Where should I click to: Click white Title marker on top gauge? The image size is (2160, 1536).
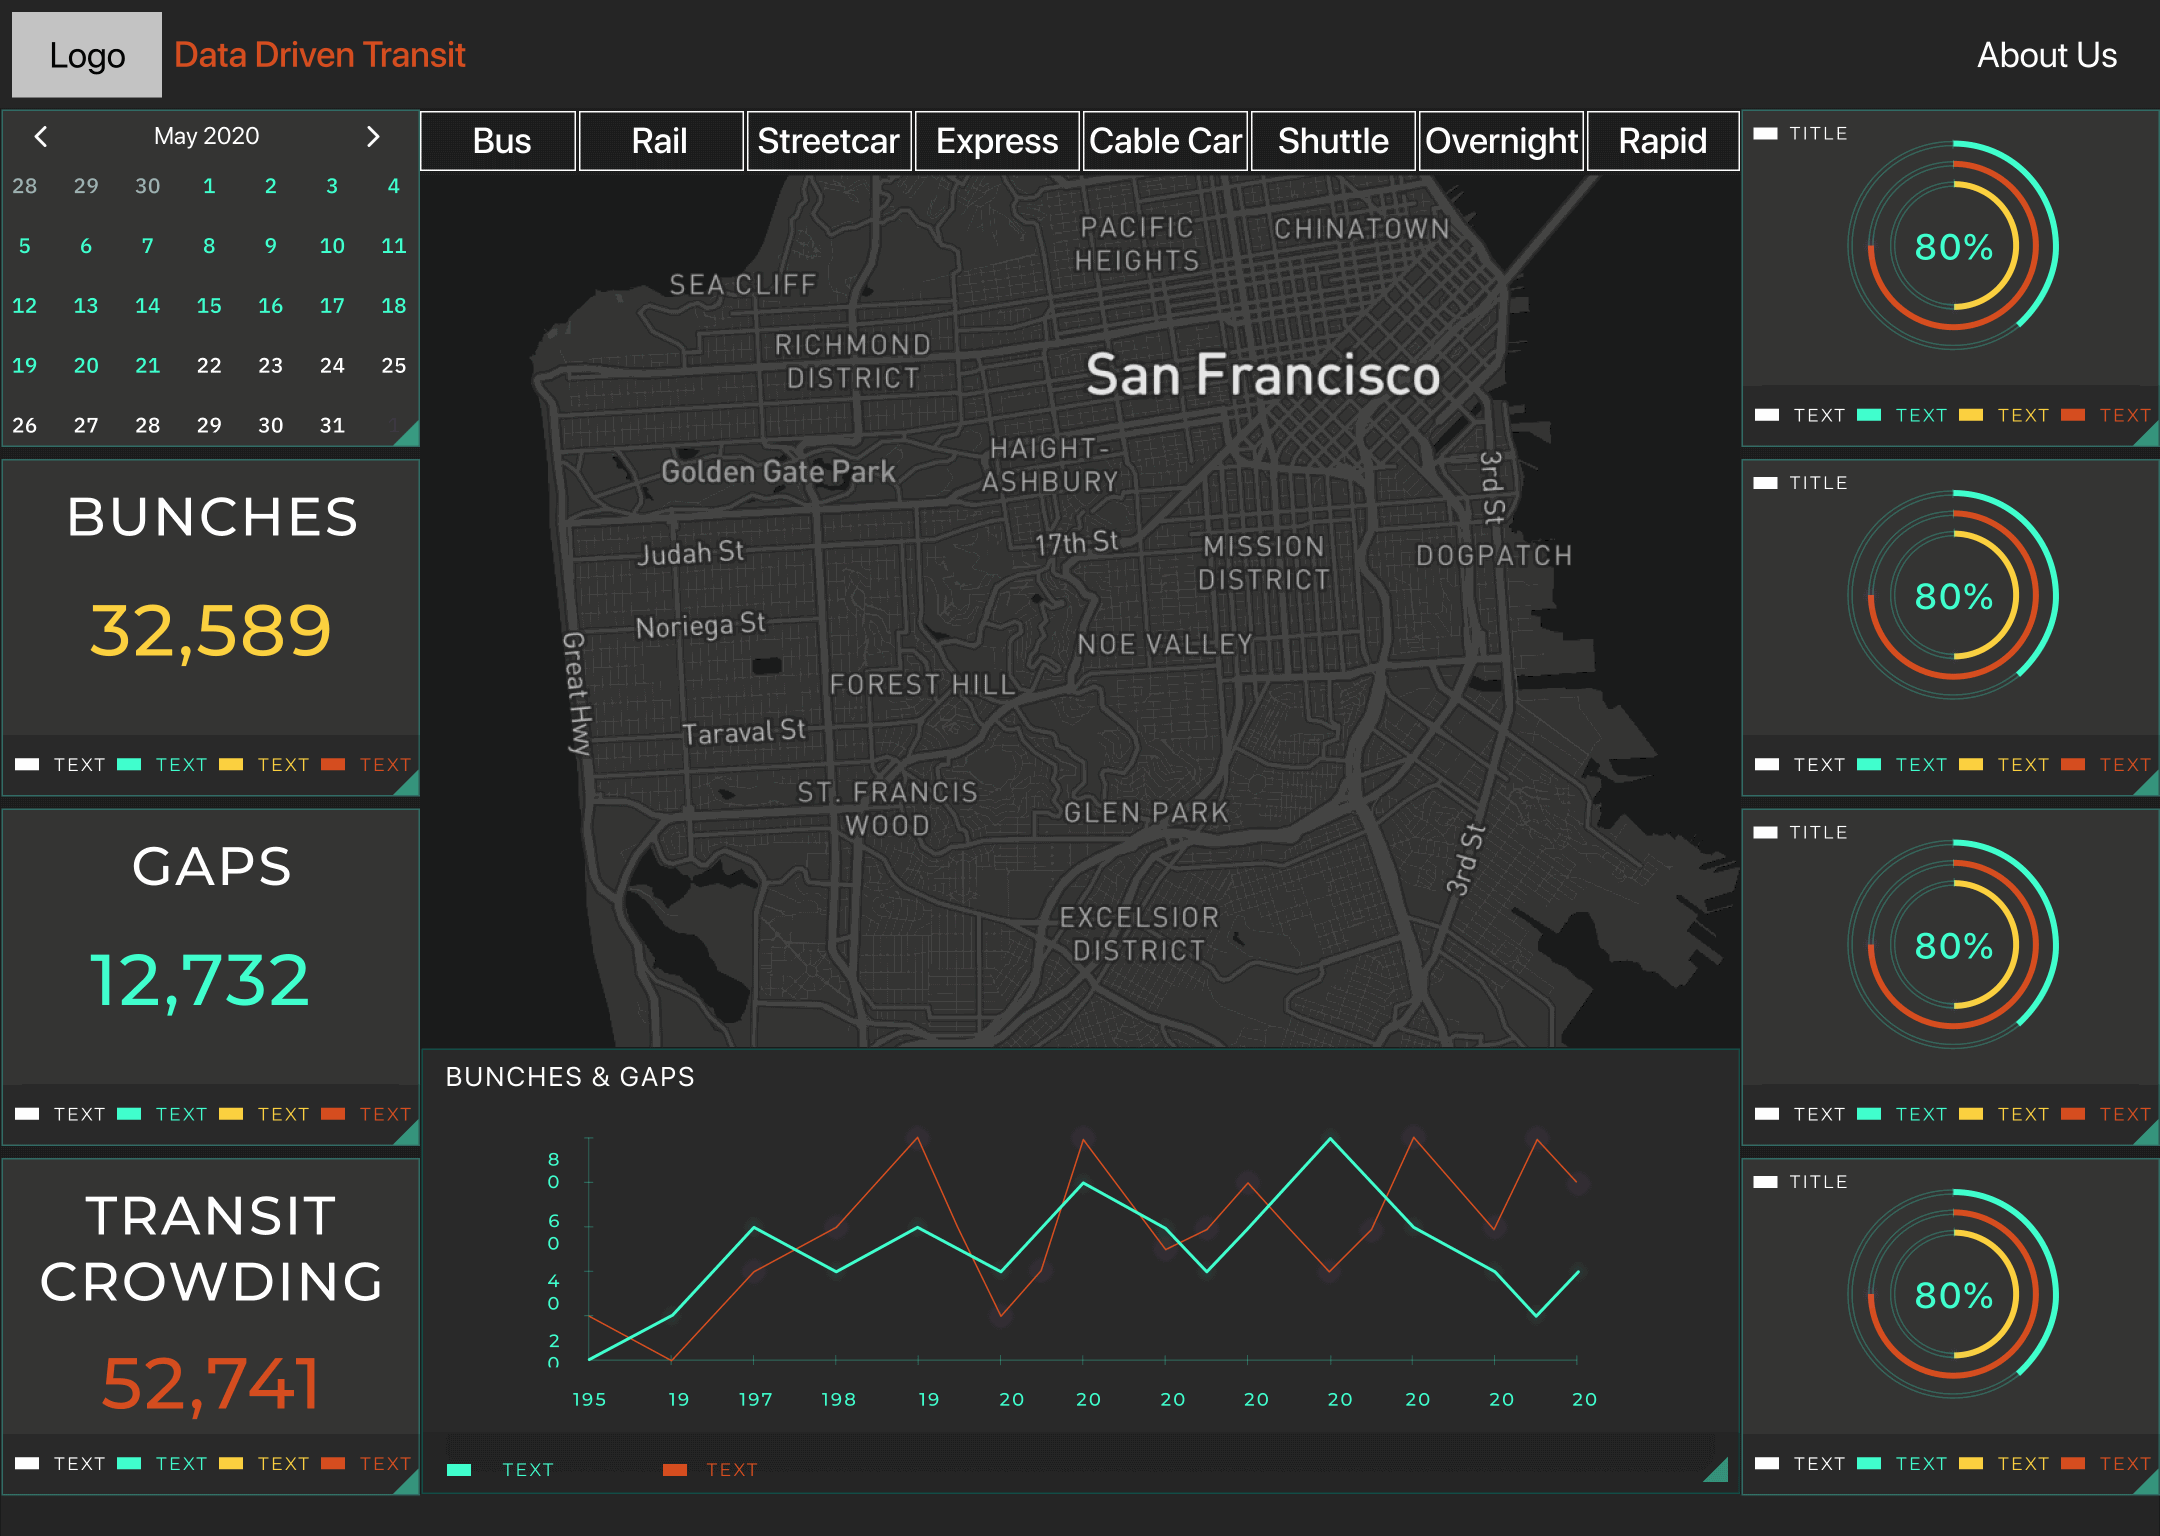[x=1765, y=133]
